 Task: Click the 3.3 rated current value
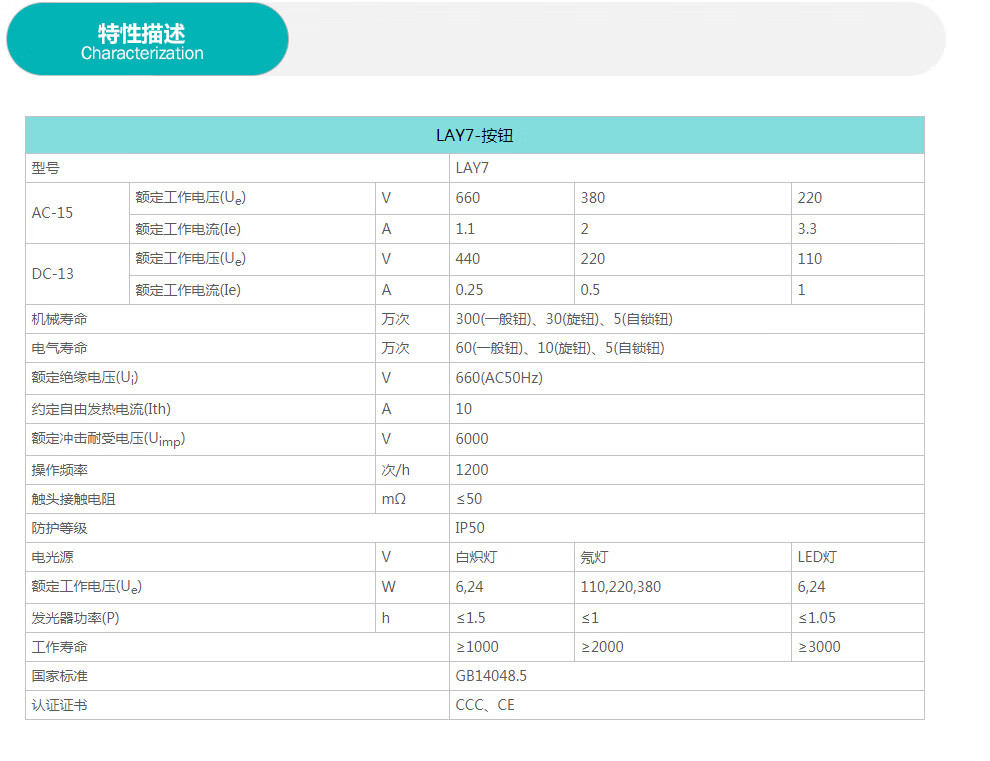(x=807, y=228)
